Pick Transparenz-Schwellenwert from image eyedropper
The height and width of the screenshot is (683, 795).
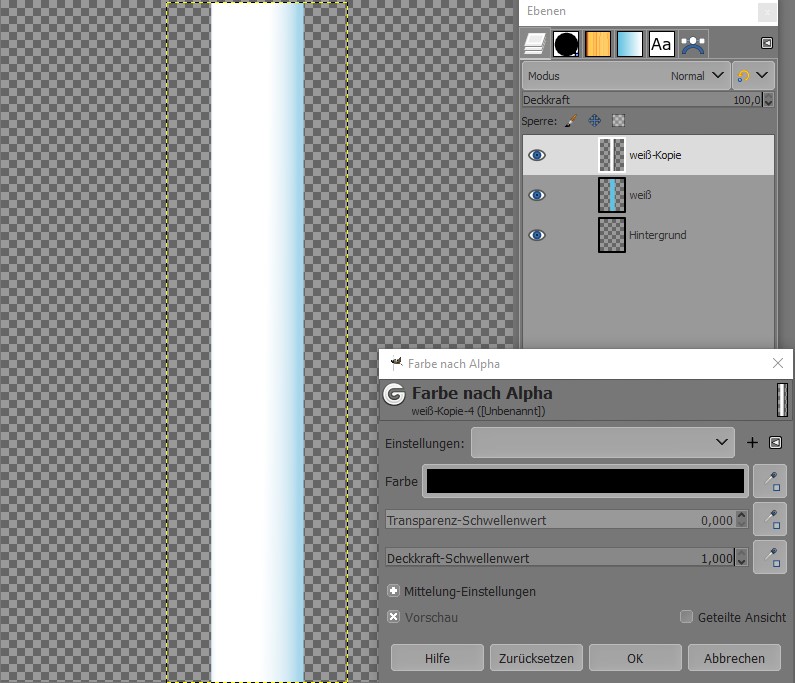click(770, 519)
